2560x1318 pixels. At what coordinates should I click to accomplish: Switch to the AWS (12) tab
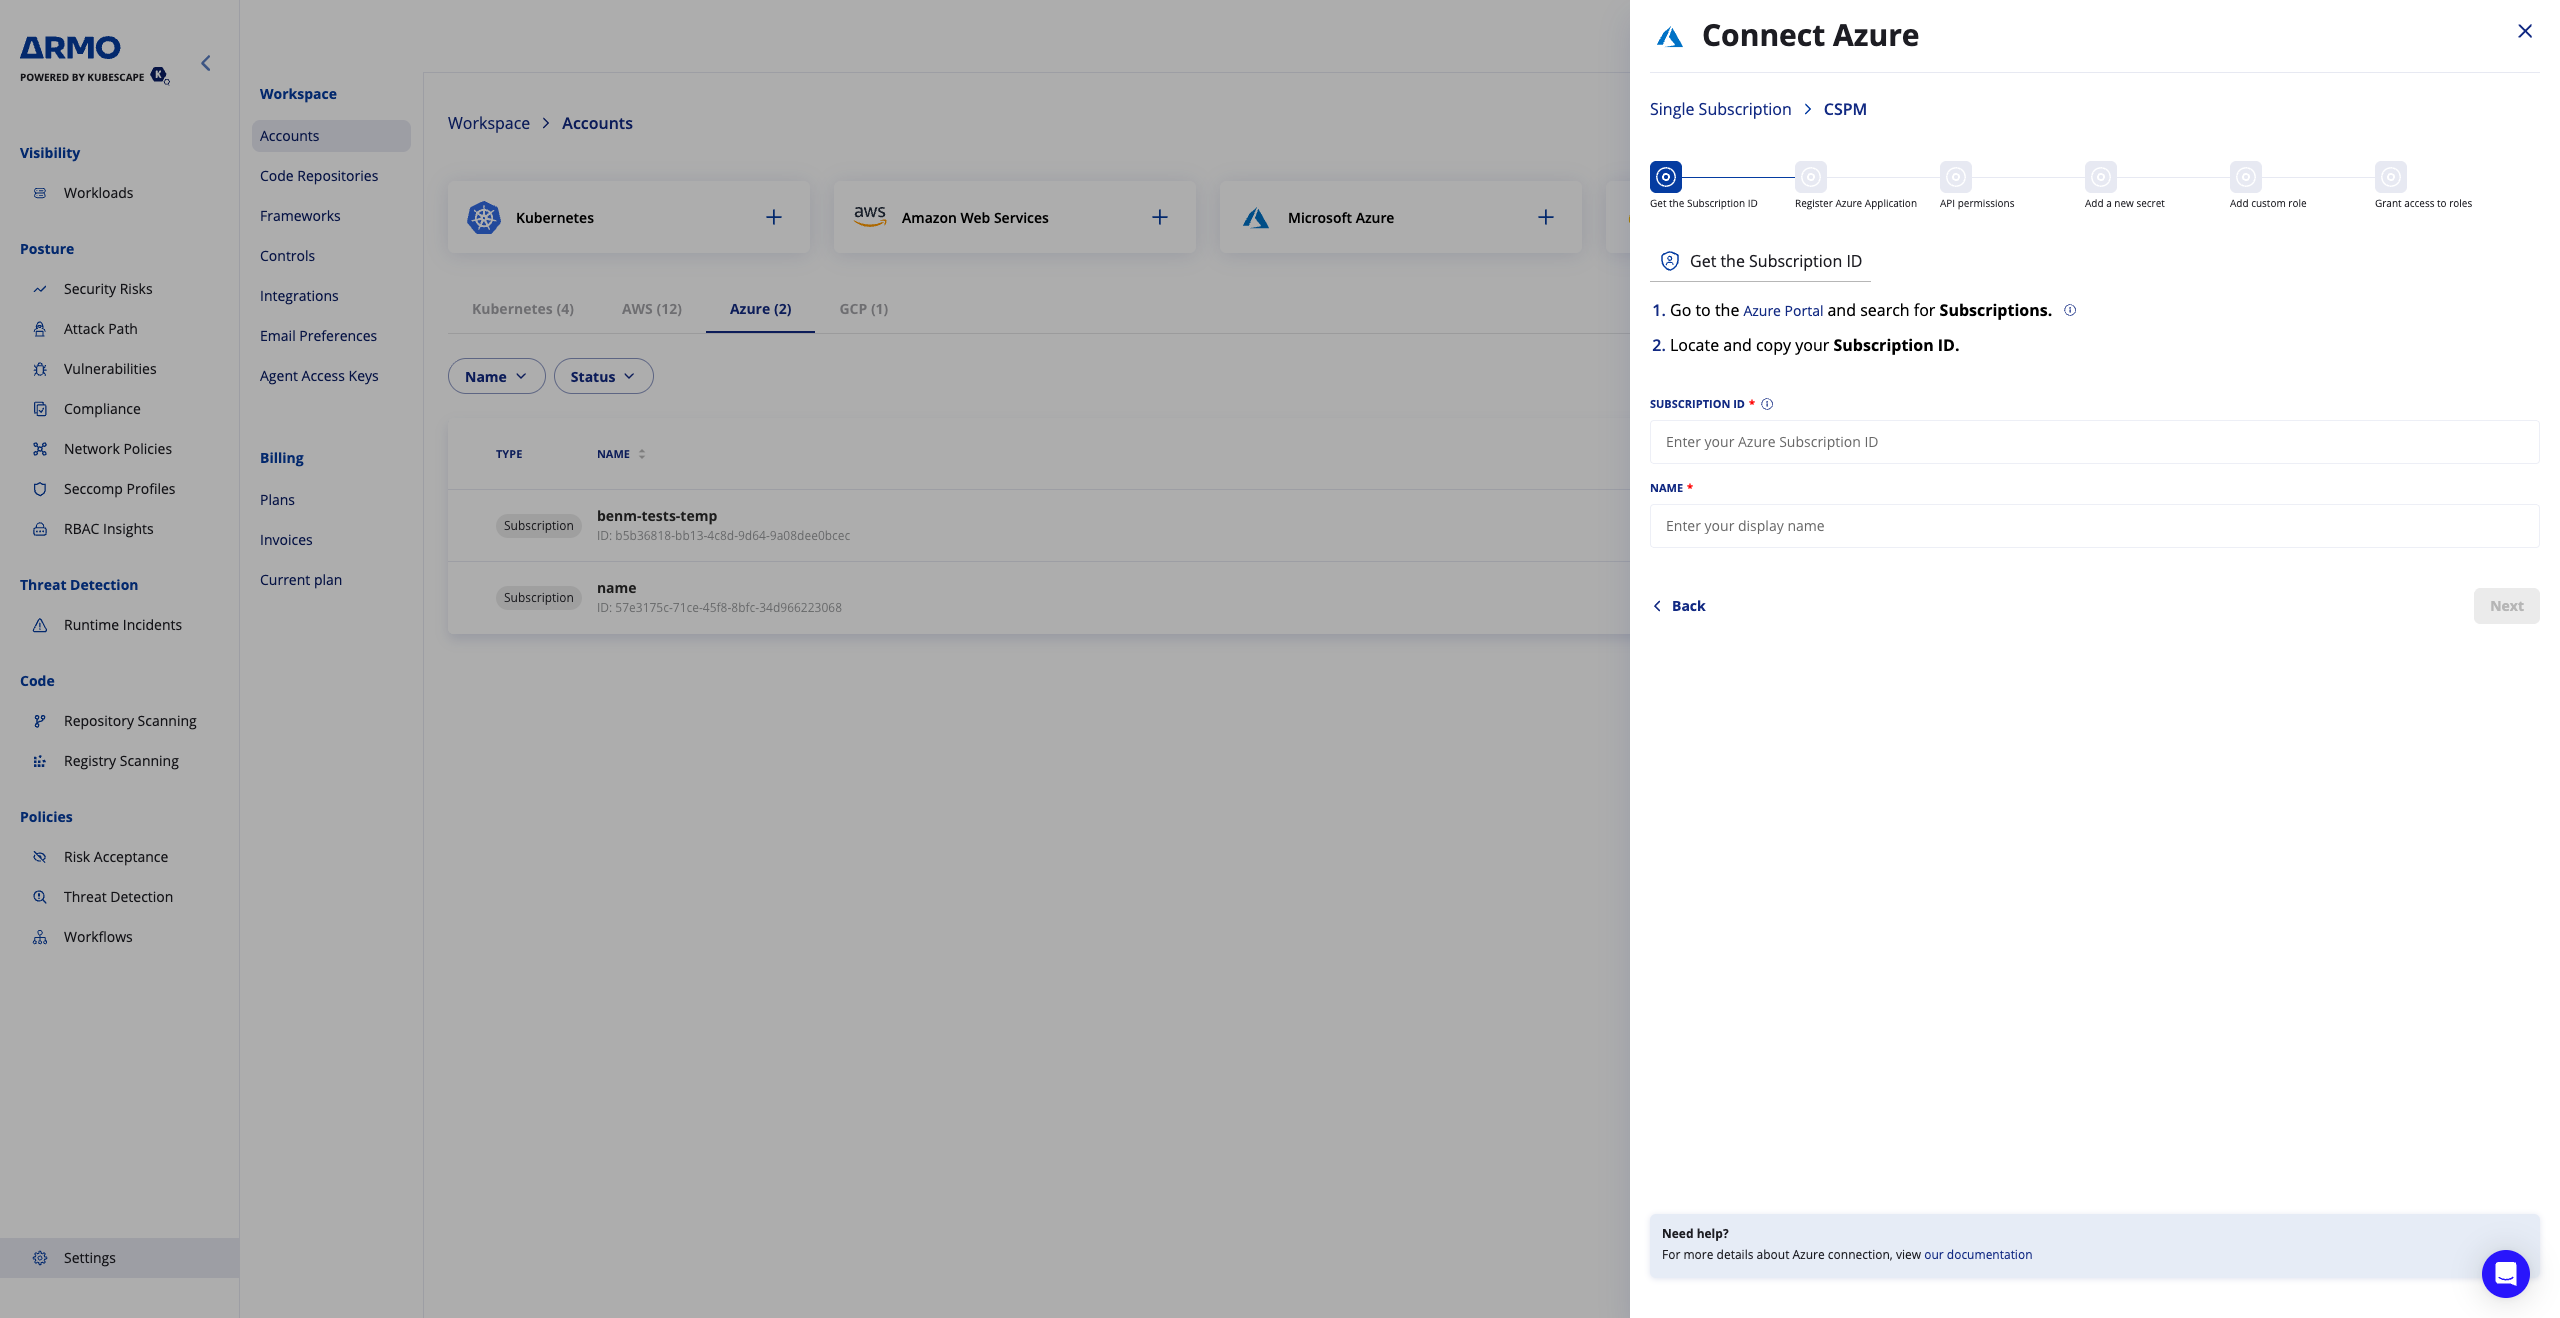tap(652, 309)
